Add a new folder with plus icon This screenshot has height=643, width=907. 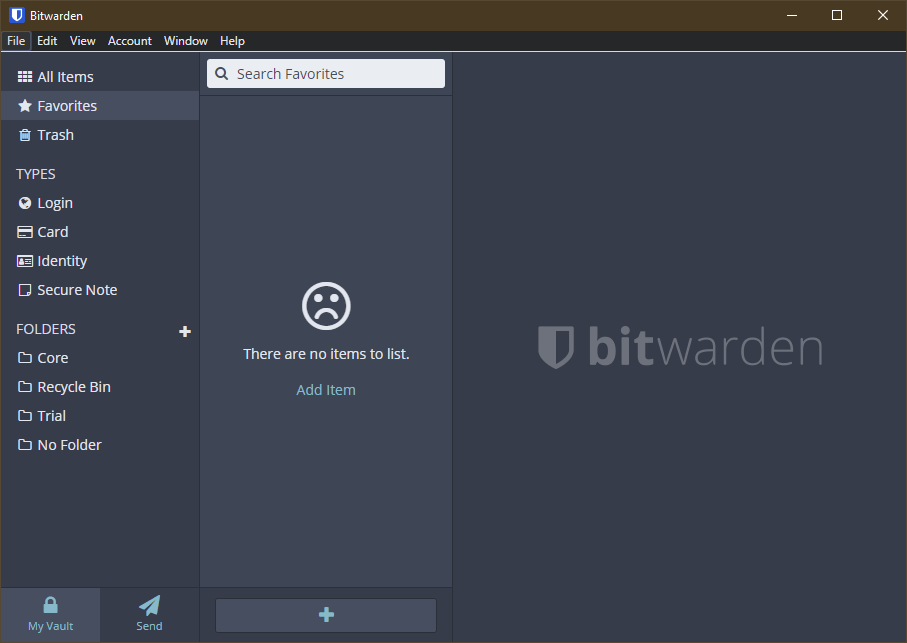[x=185, y=331]
